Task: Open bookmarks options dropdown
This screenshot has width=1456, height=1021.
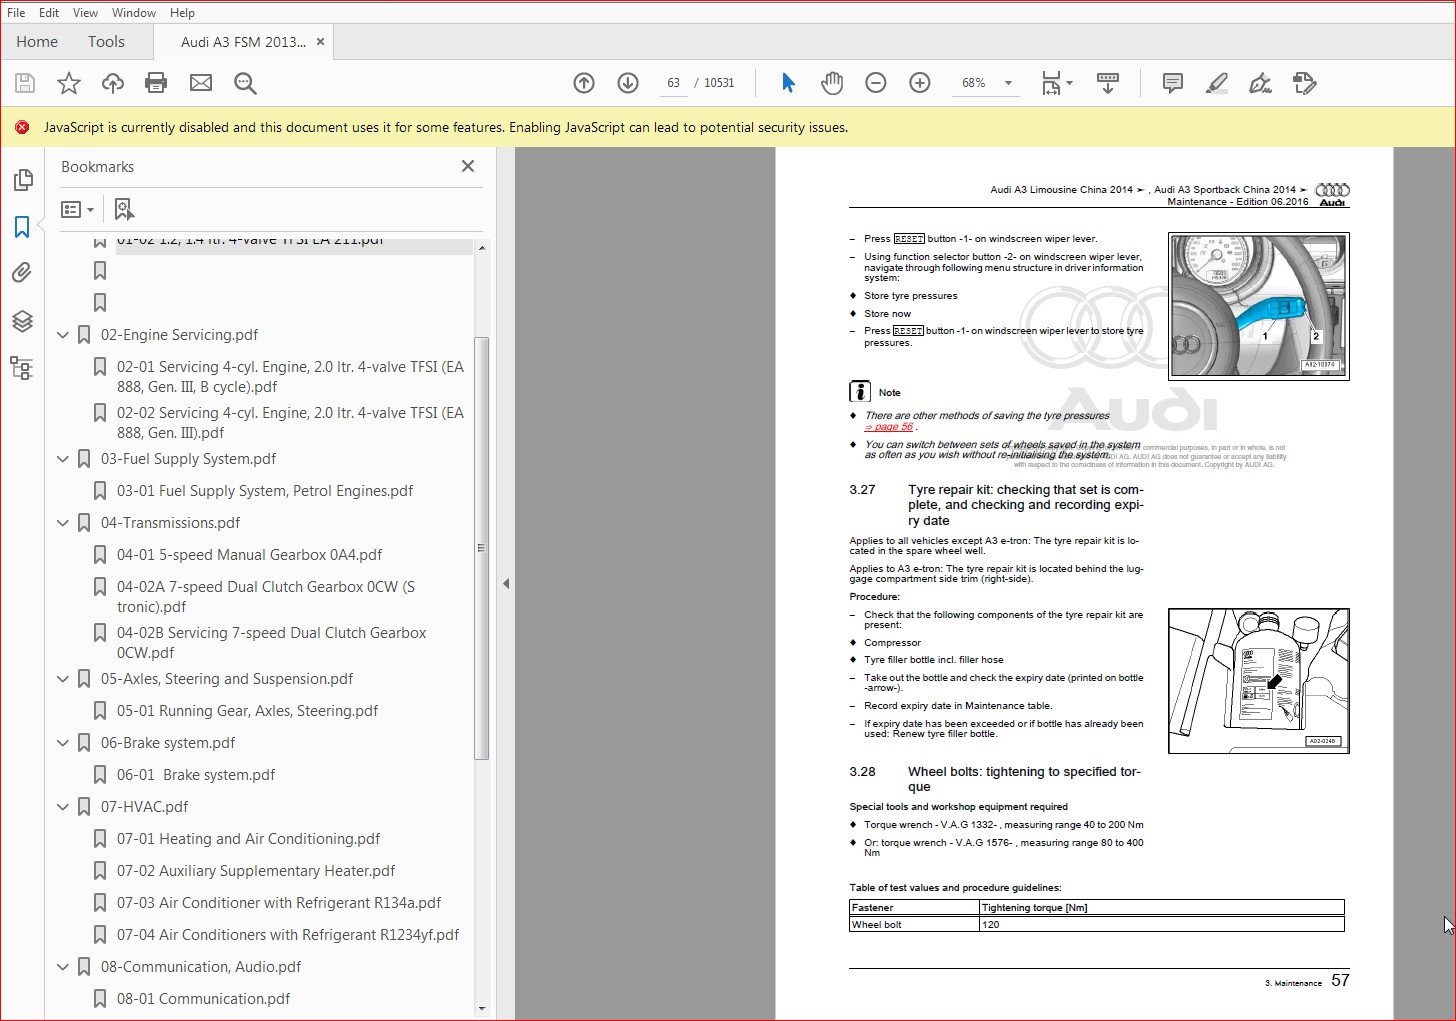Action: 77,209
